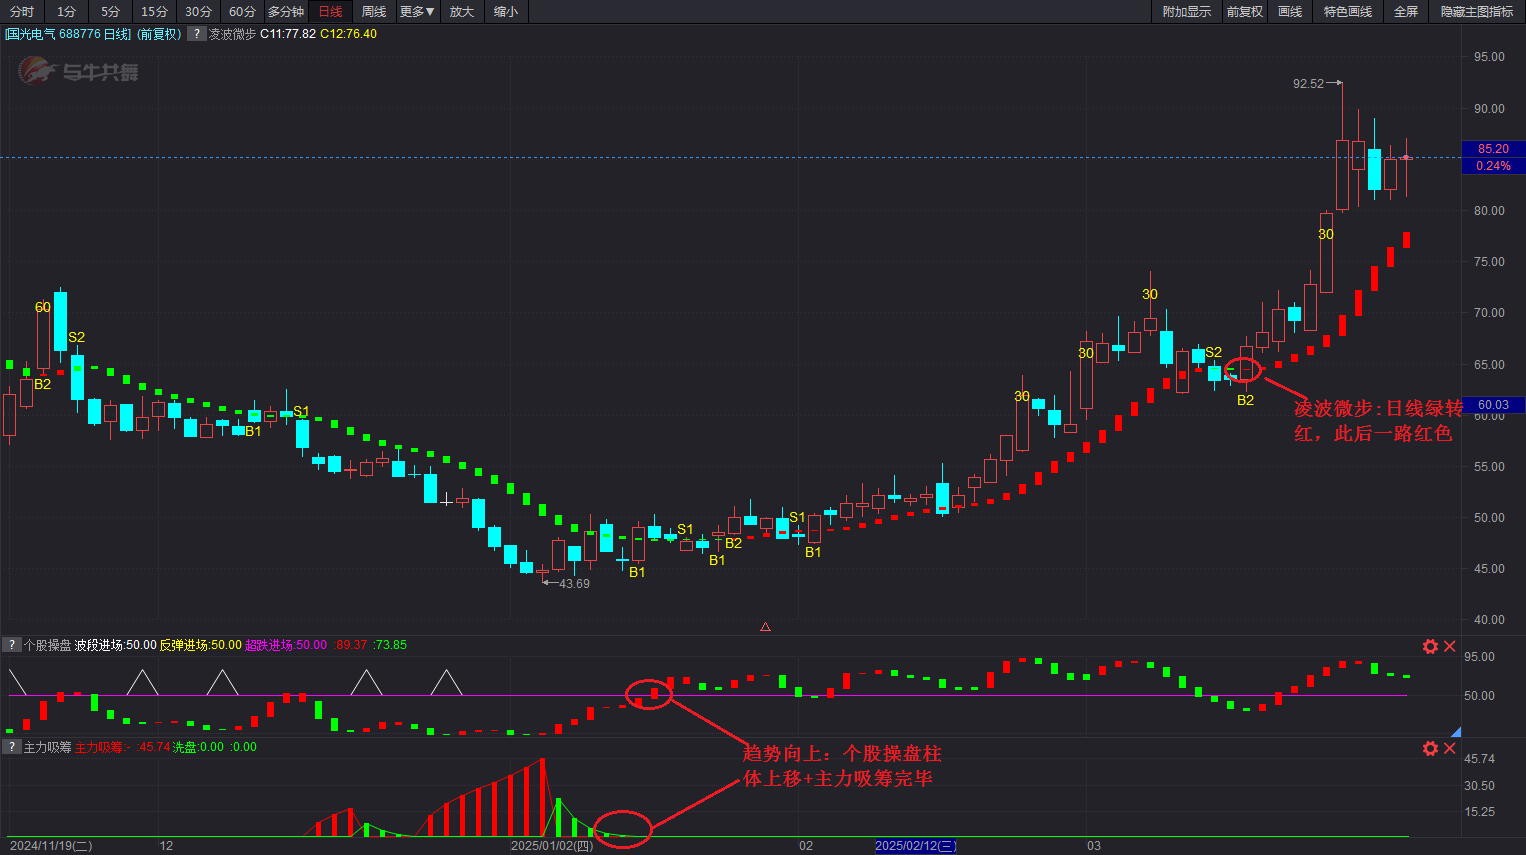1526x855 pixels.
Task: Click the blue corner triangle beside the 个股操盘 scale
Action: point(1456,732)
